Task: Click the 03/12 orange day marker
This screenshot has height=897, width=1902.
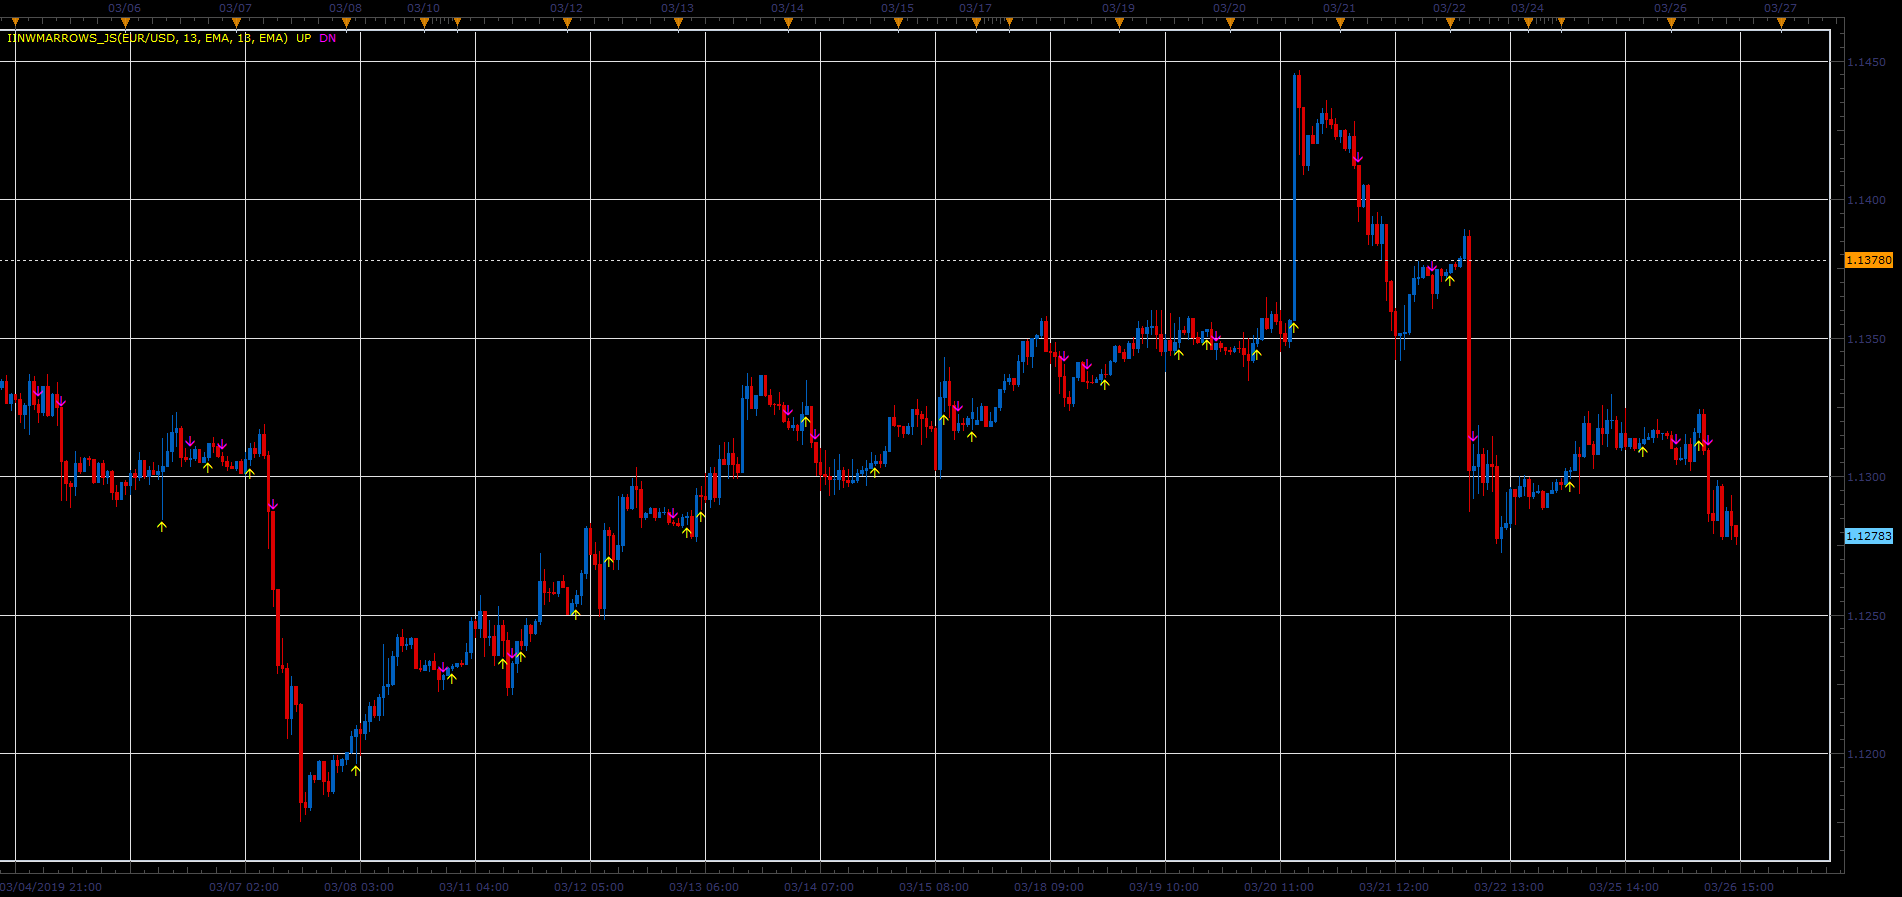Action: point(567,22)
